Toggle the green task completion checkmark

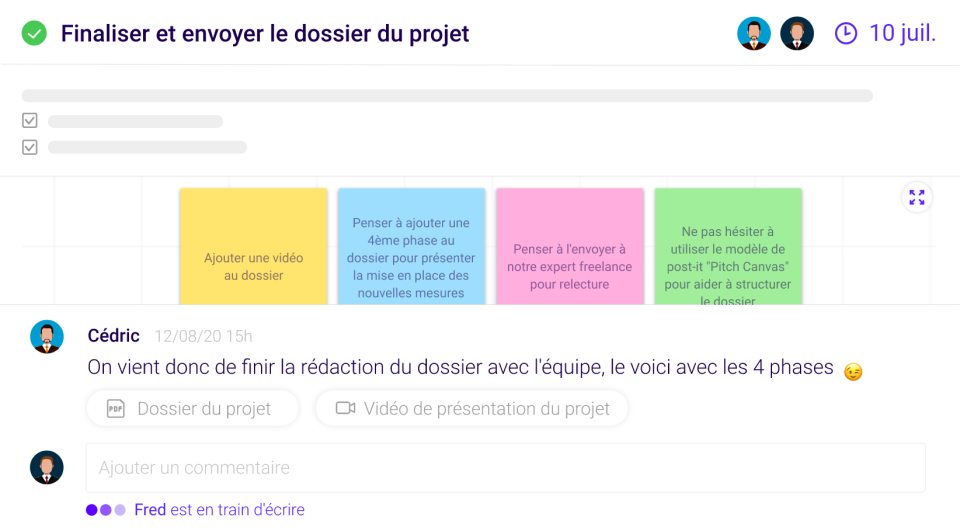click(35, 34)
